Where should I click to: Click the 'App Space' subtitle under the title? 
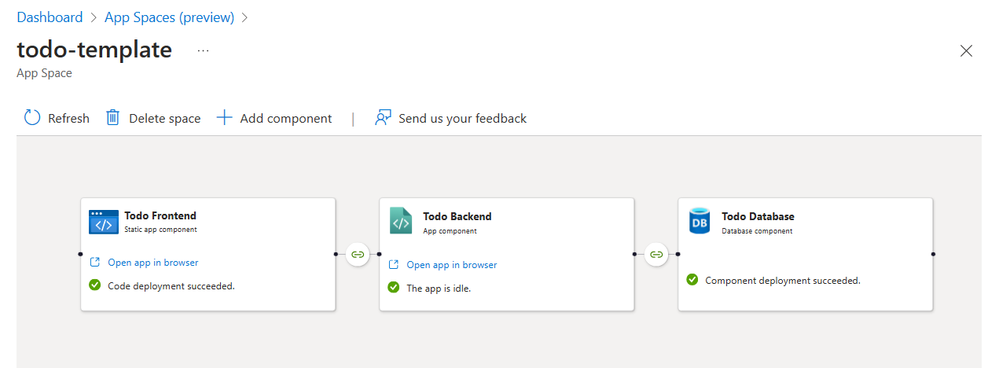click(45, 73)
